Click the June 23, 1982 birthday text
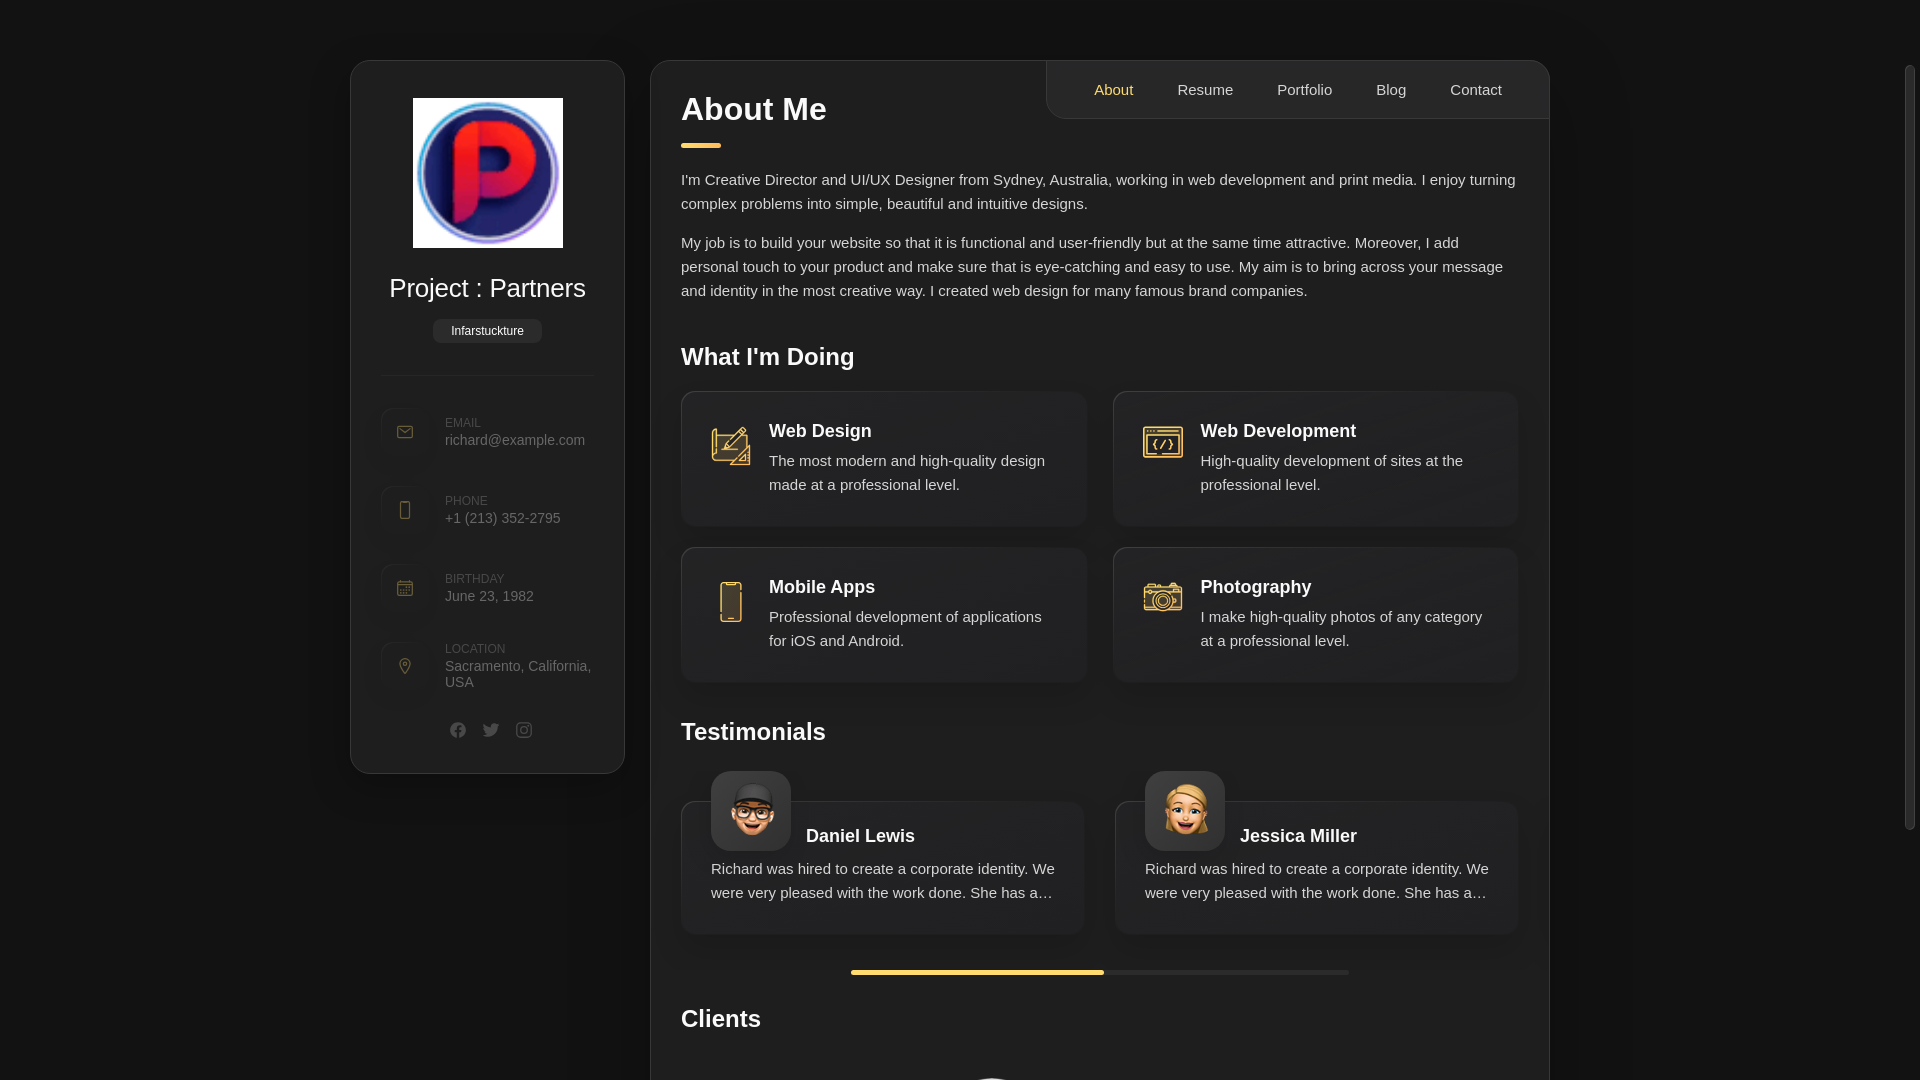 pos(489,596)
